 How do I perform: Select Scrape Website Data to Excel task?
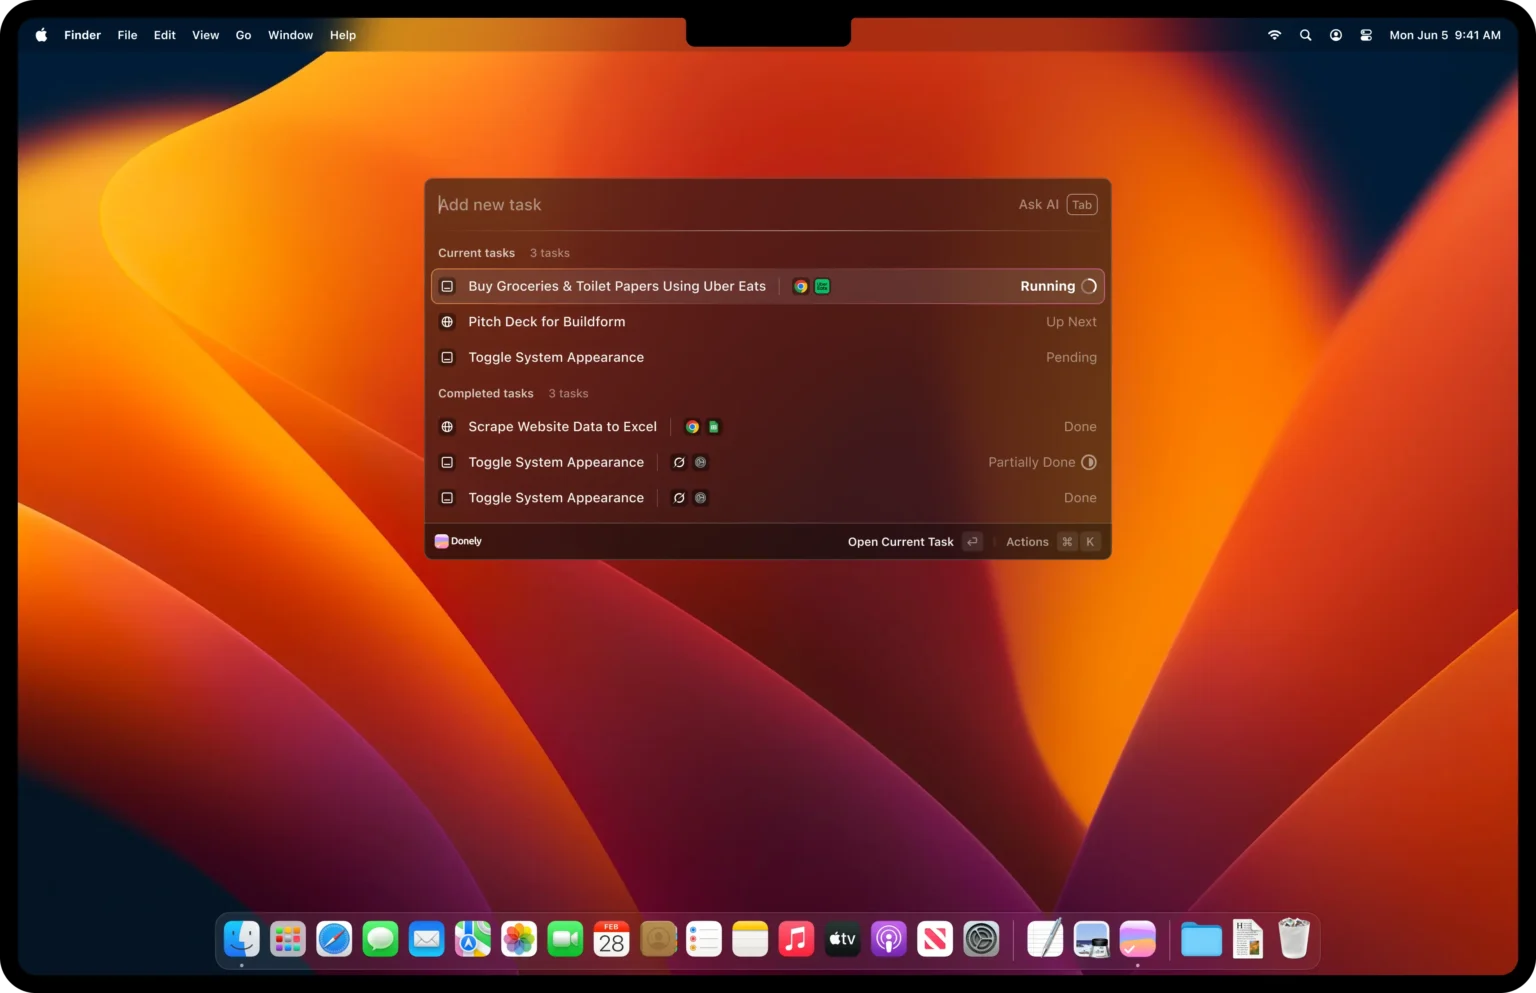[x=767, y=427]
